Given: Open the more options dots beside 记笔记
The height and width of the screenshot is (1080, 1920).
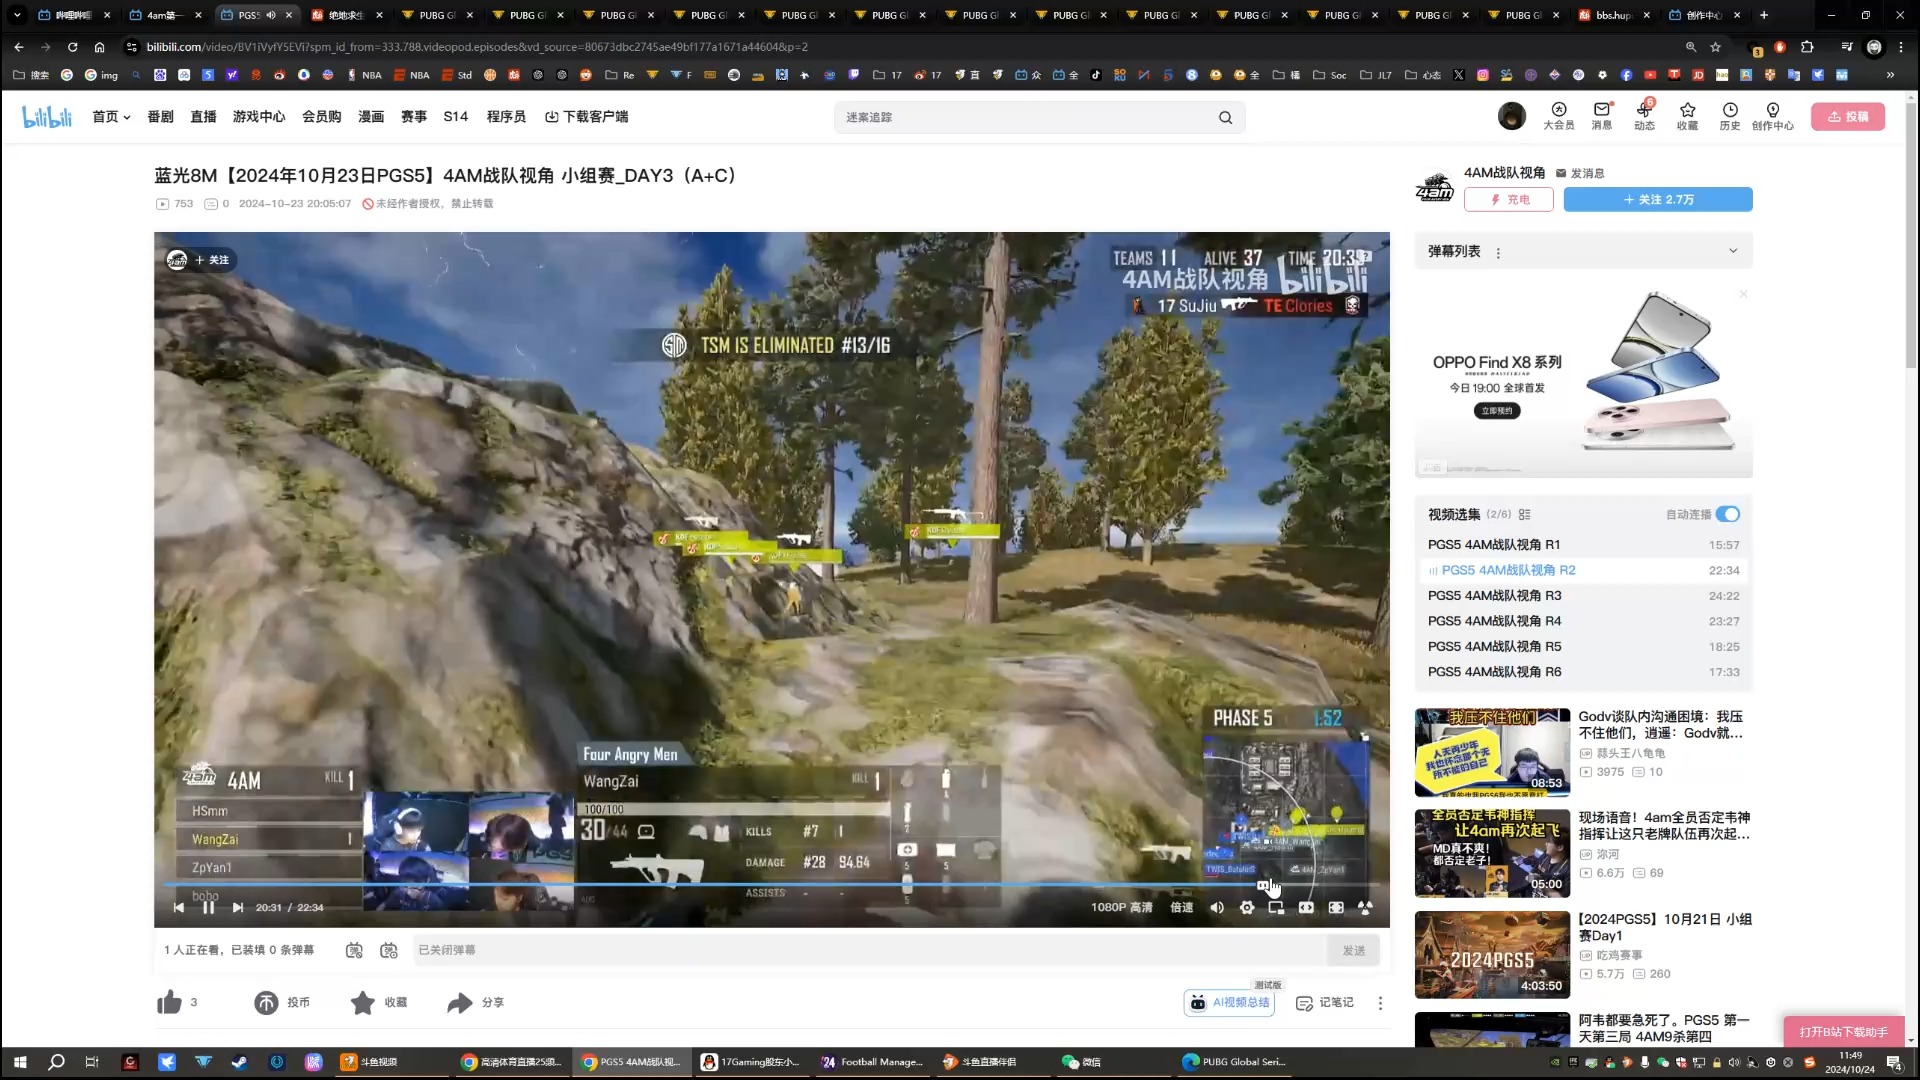Looking at the screenshot, I should (x=1380, y=1003).
